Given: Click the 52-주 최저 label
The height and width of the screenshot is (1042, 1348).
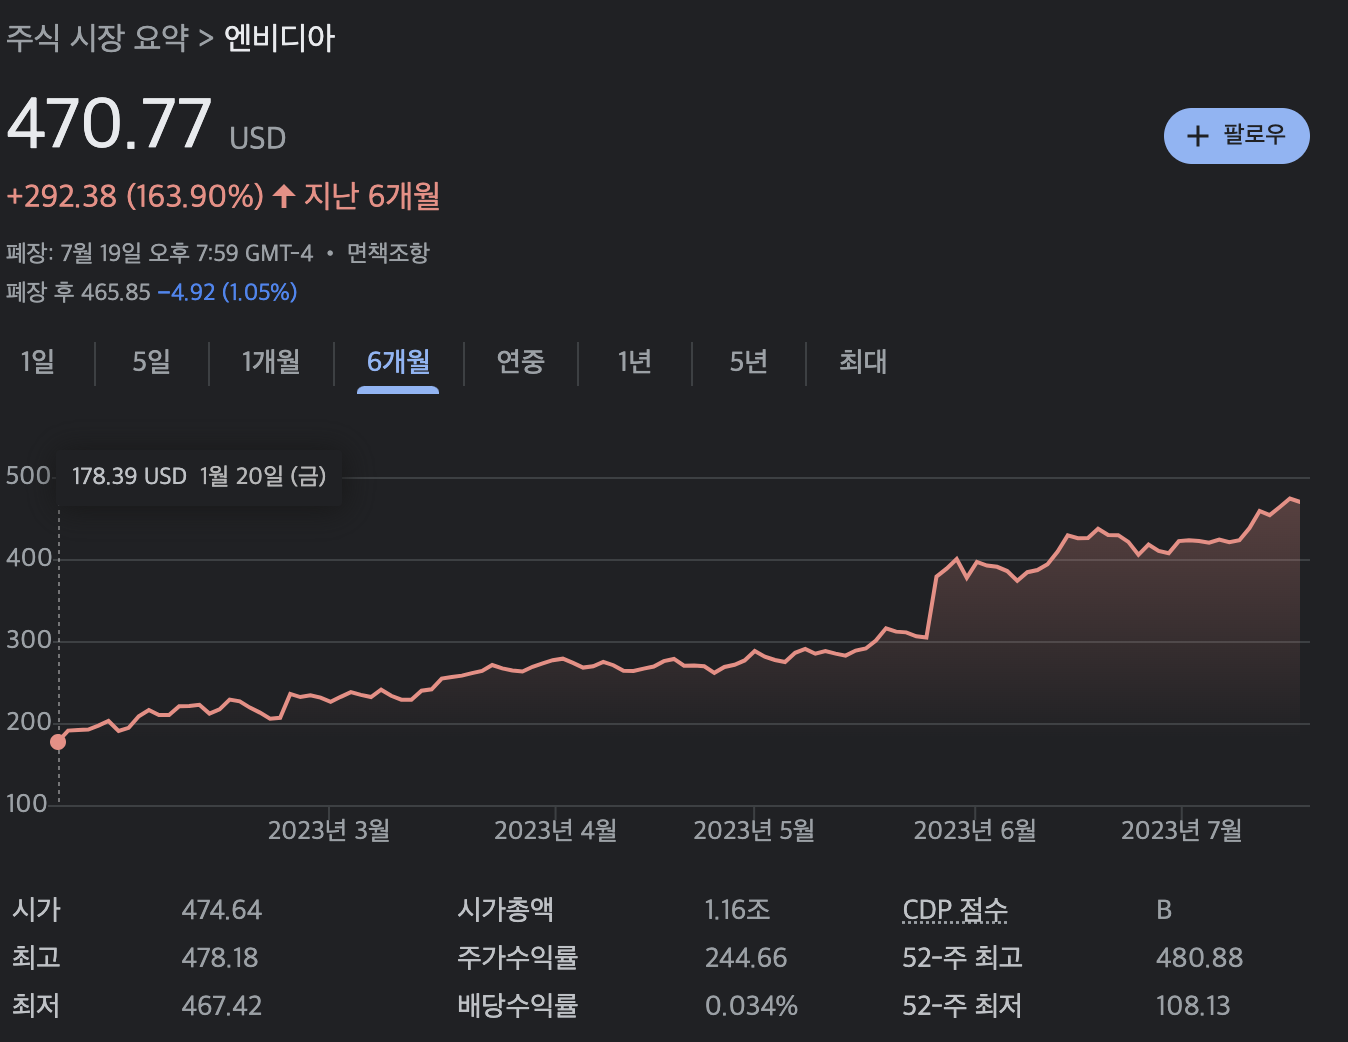Looking at the screenshot, I should coord(962,1006).
